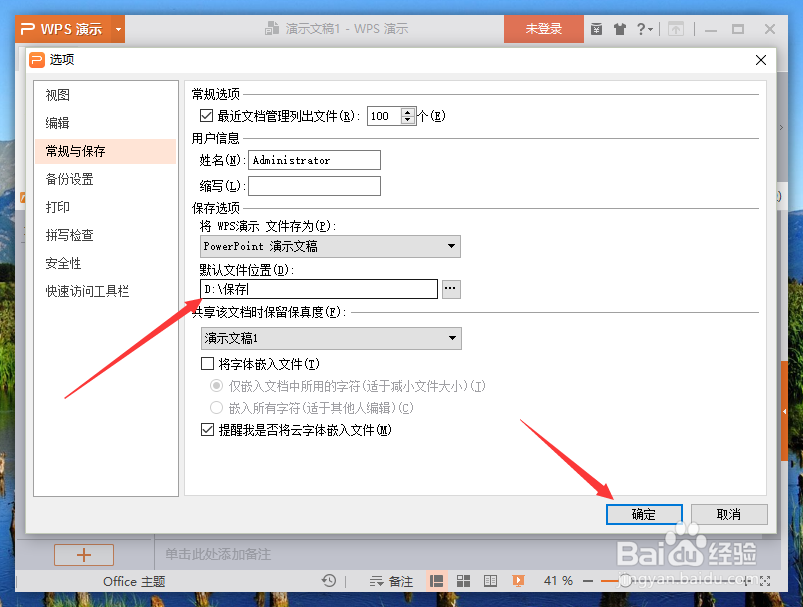Open the membership wallet icon in title bar

tap(596, 29)
